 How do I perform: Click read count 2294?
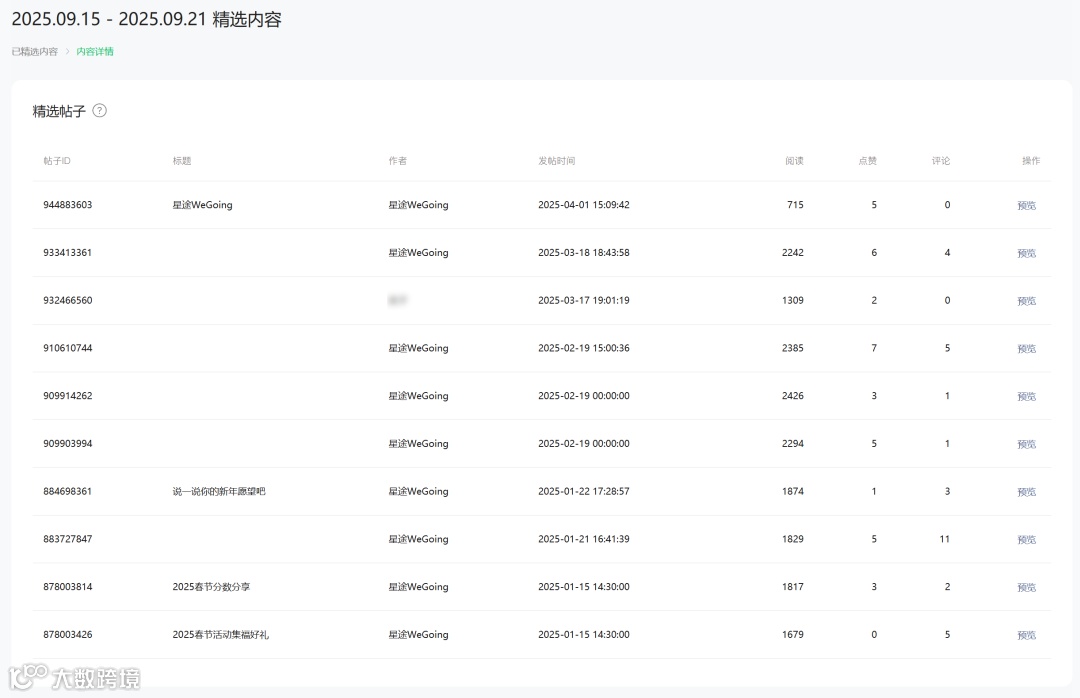(x=793, y=443)
